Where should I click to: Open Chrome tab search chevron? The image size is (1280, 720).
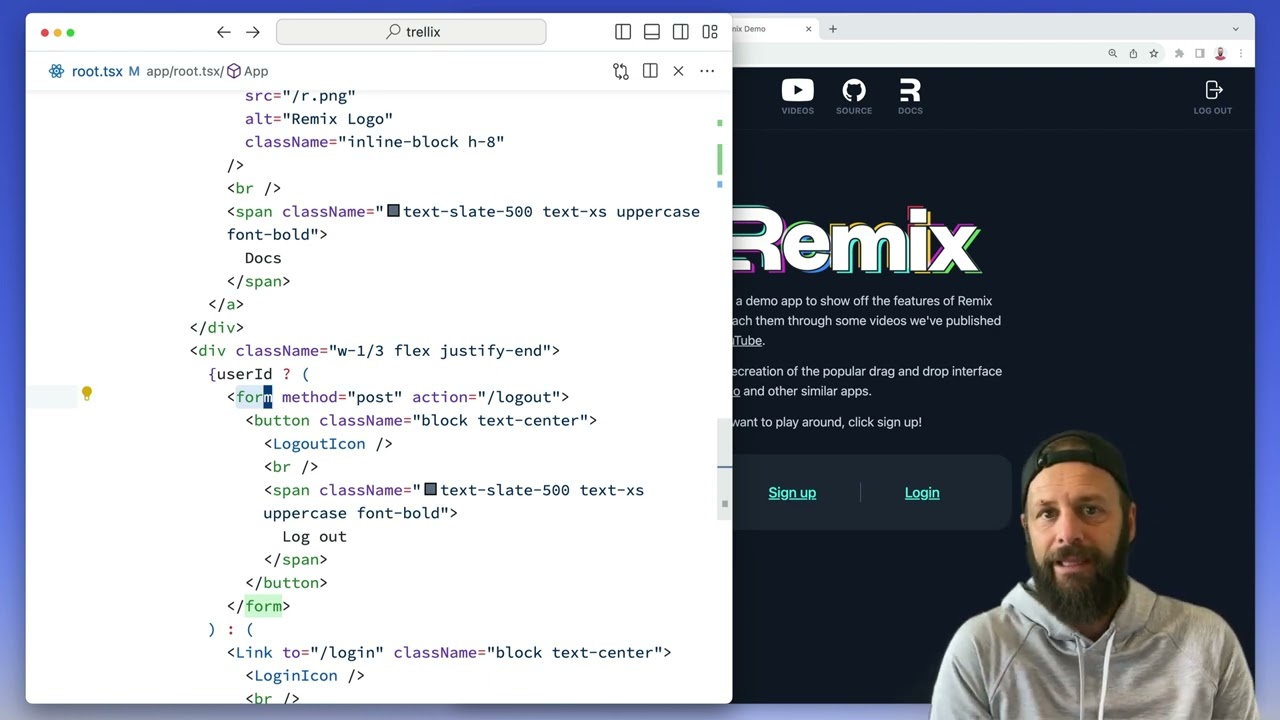coord(1236,29)
